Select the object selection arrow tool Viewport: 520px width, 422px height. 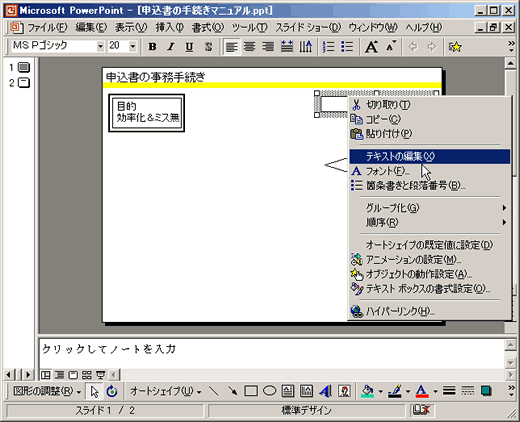pos(94,391)
